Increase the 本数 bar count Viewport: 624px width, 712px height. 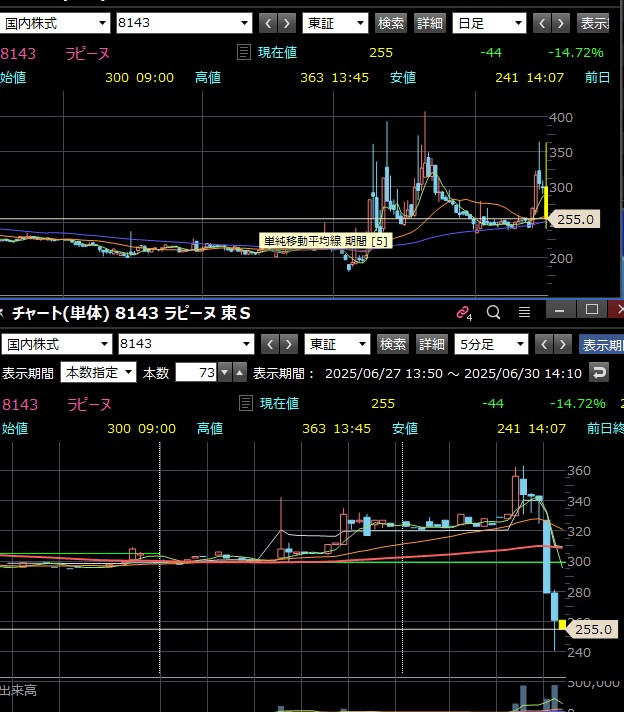[239, 373]
